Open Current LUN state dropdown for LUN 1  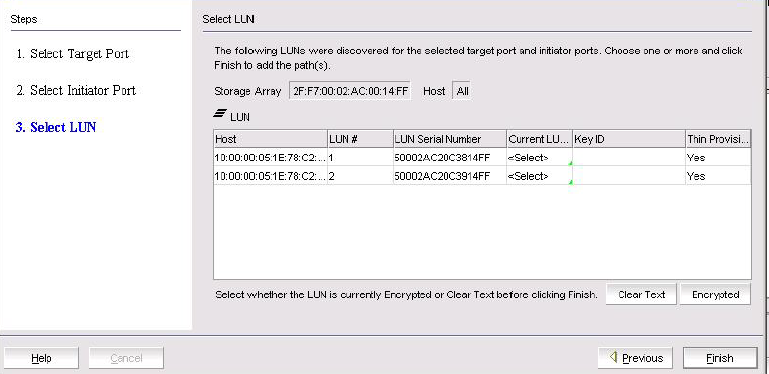pyautogui.click(x=539, y=158)
